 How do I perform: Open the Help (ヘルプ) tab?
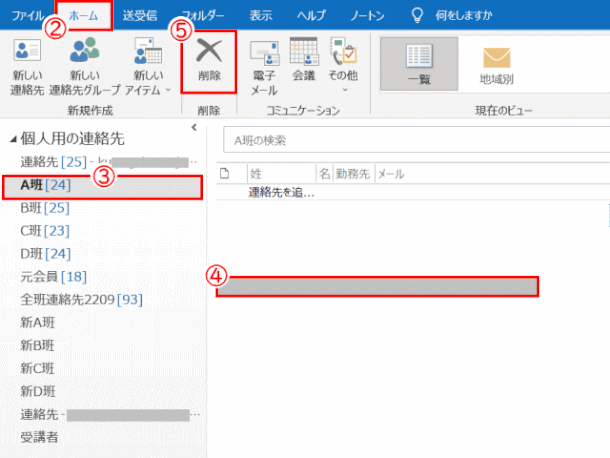pos(311,16)
